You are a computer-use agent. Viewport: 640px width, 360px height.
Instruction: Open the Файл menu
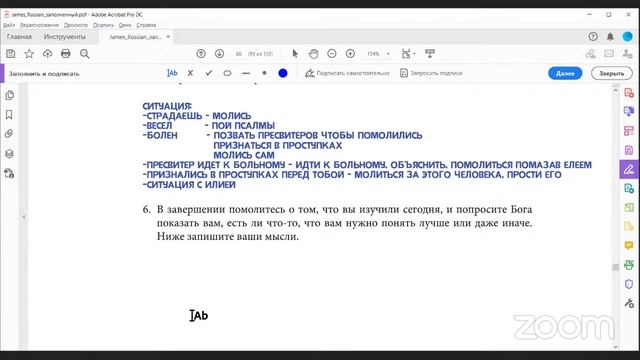click(9, 25)
